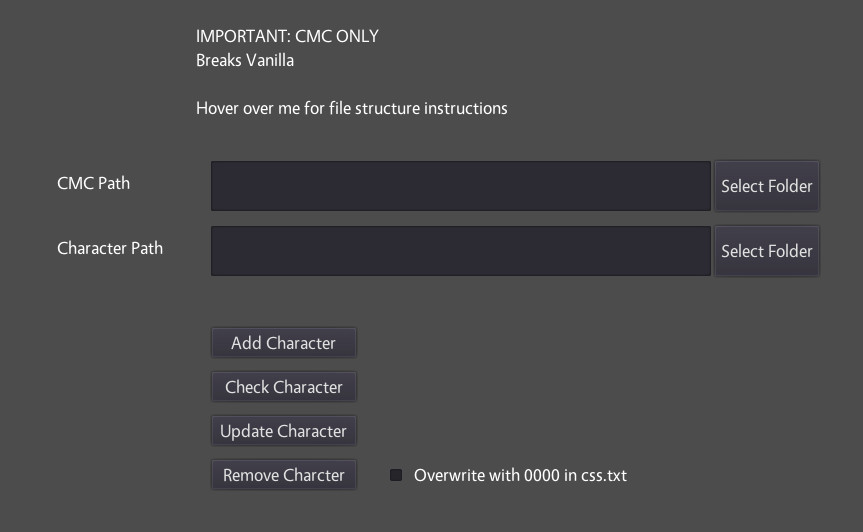Image resolution: width=863 pixels, height=532 pixels.
Task: Click the Check Character button
Action: 283,387
